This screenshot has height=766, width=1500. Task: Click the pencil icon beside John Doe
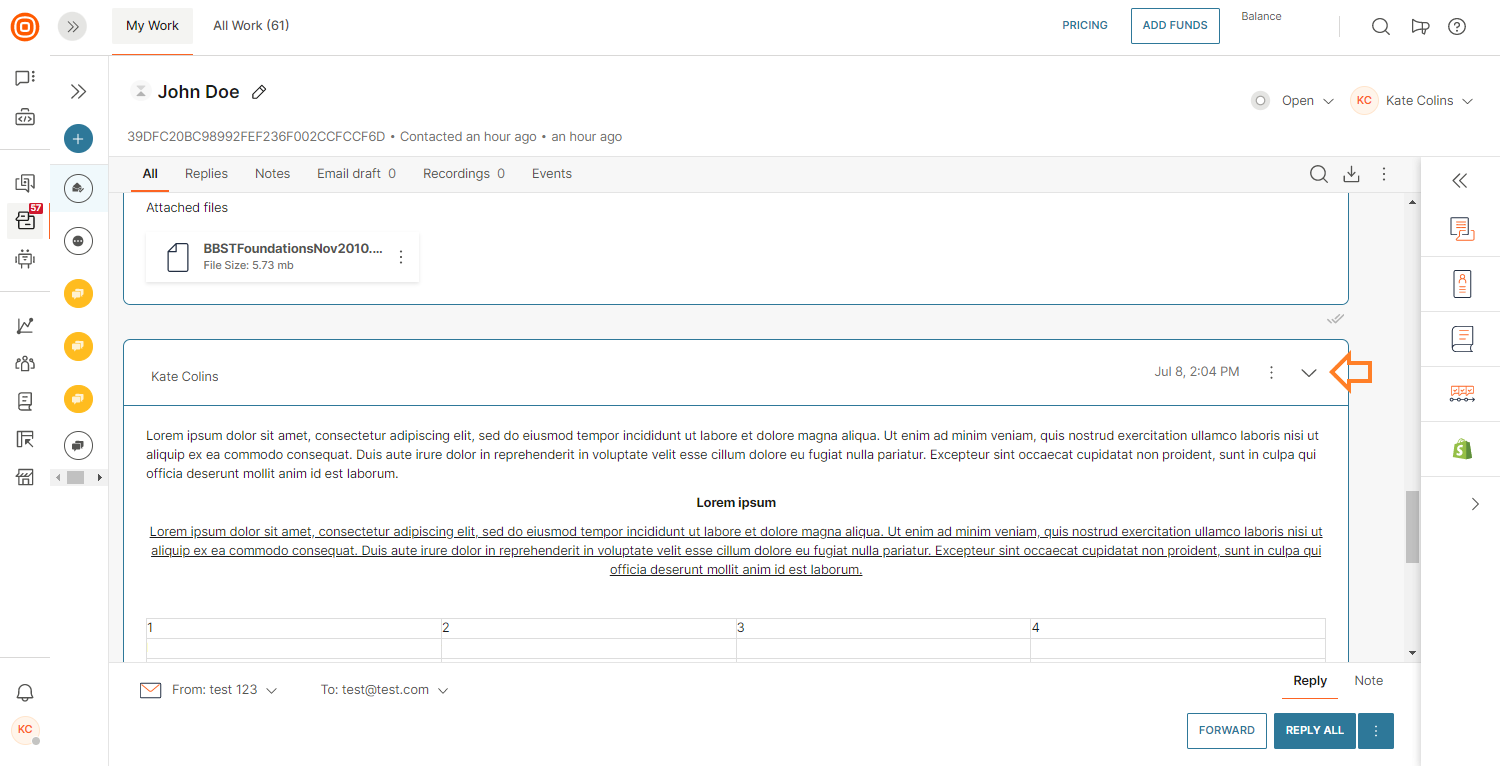pyautogui.click(x=259, y=92)
